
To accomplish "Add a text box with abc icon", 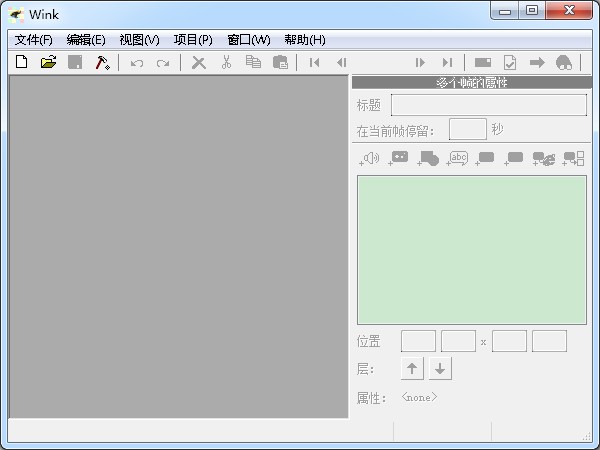I will pos(458,158).
